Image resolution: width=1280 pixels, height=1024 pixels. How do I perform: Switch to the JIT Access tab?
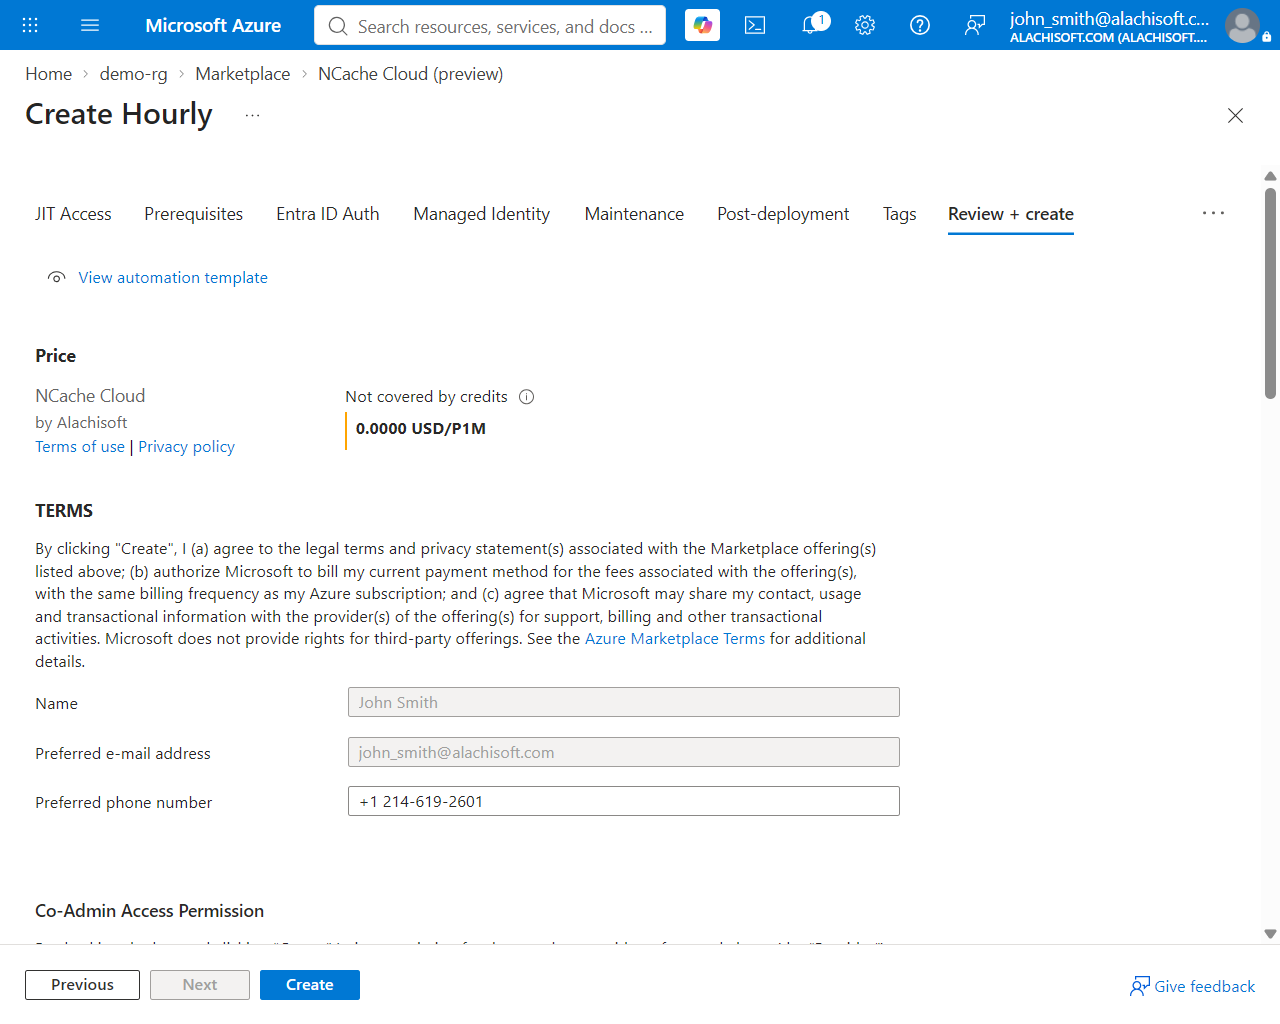73,214
